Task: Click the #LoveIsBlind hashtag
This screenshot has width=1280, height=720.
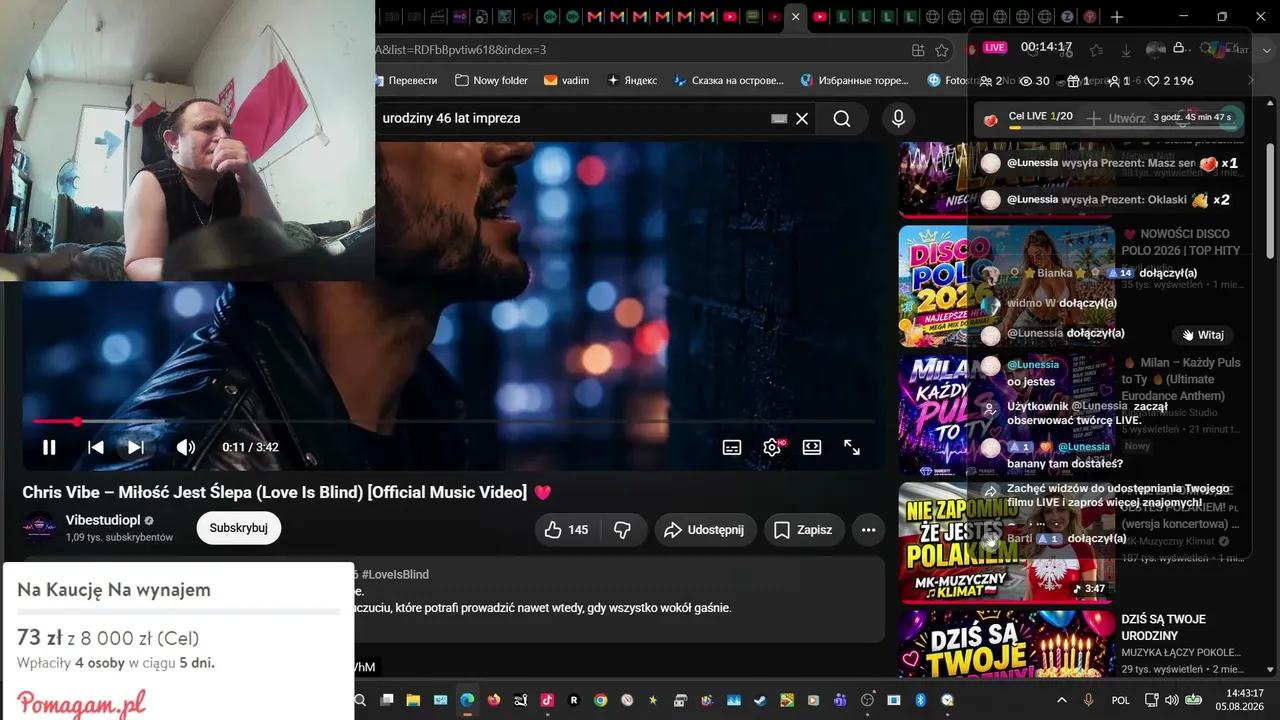Action: (395, 575)
